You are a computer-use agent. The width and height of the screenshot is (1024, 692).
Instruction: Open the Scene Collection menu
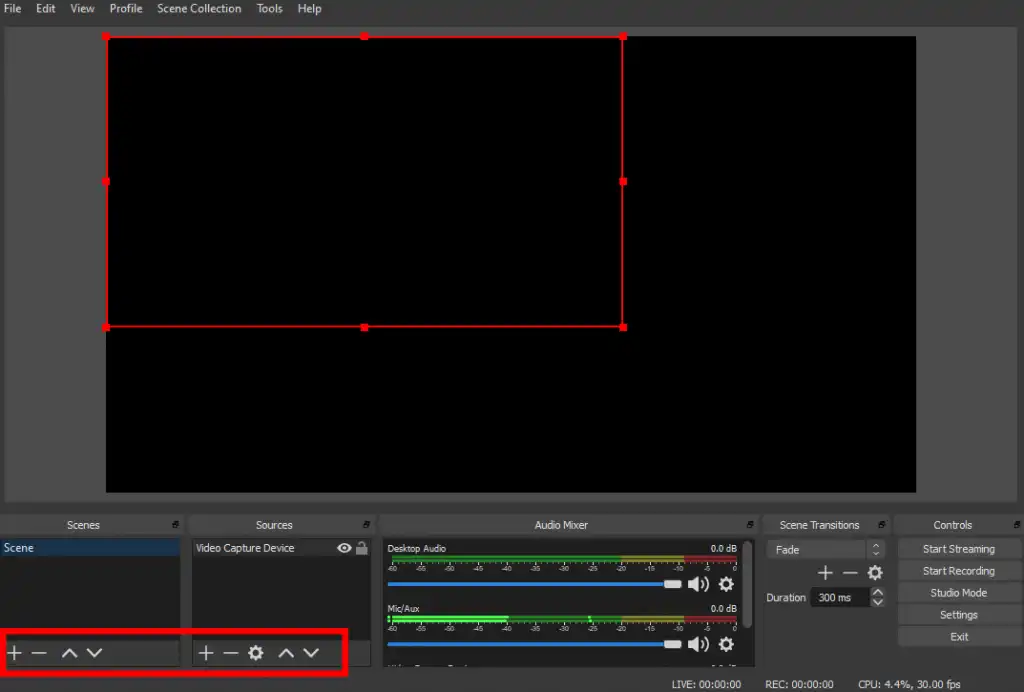tap(199, 8)
